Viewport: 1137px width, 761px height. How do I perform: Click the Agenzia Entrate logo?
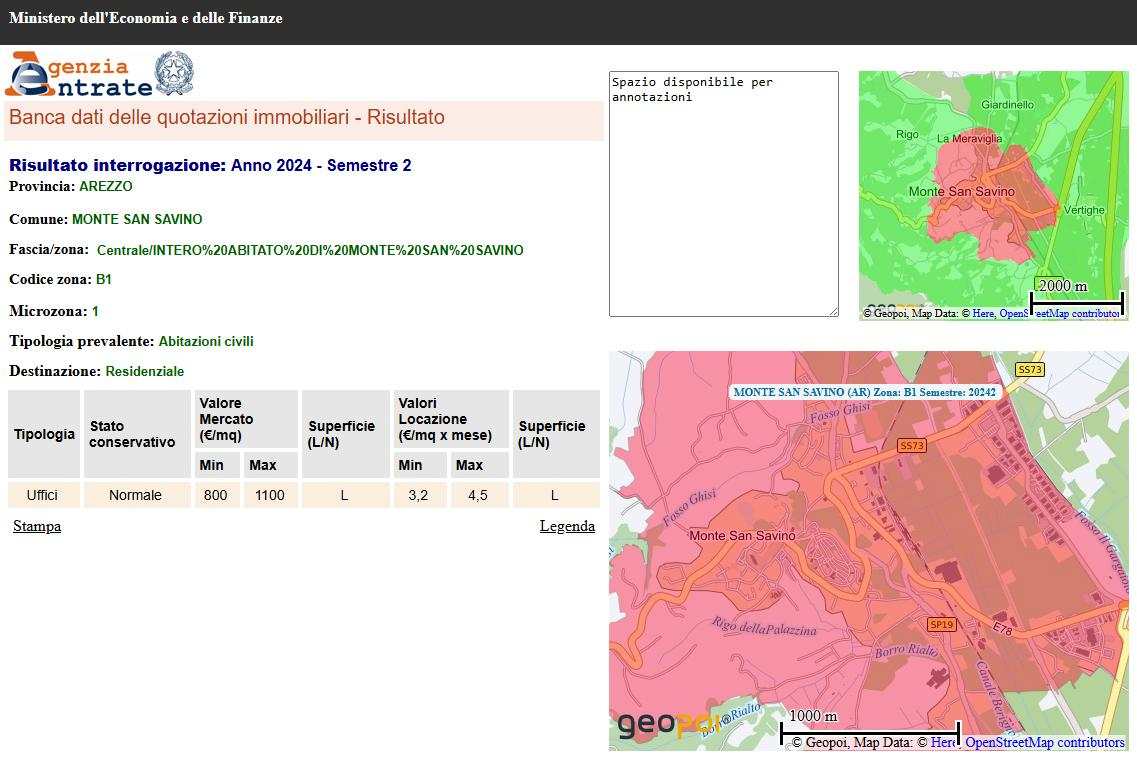pos(79,75)
